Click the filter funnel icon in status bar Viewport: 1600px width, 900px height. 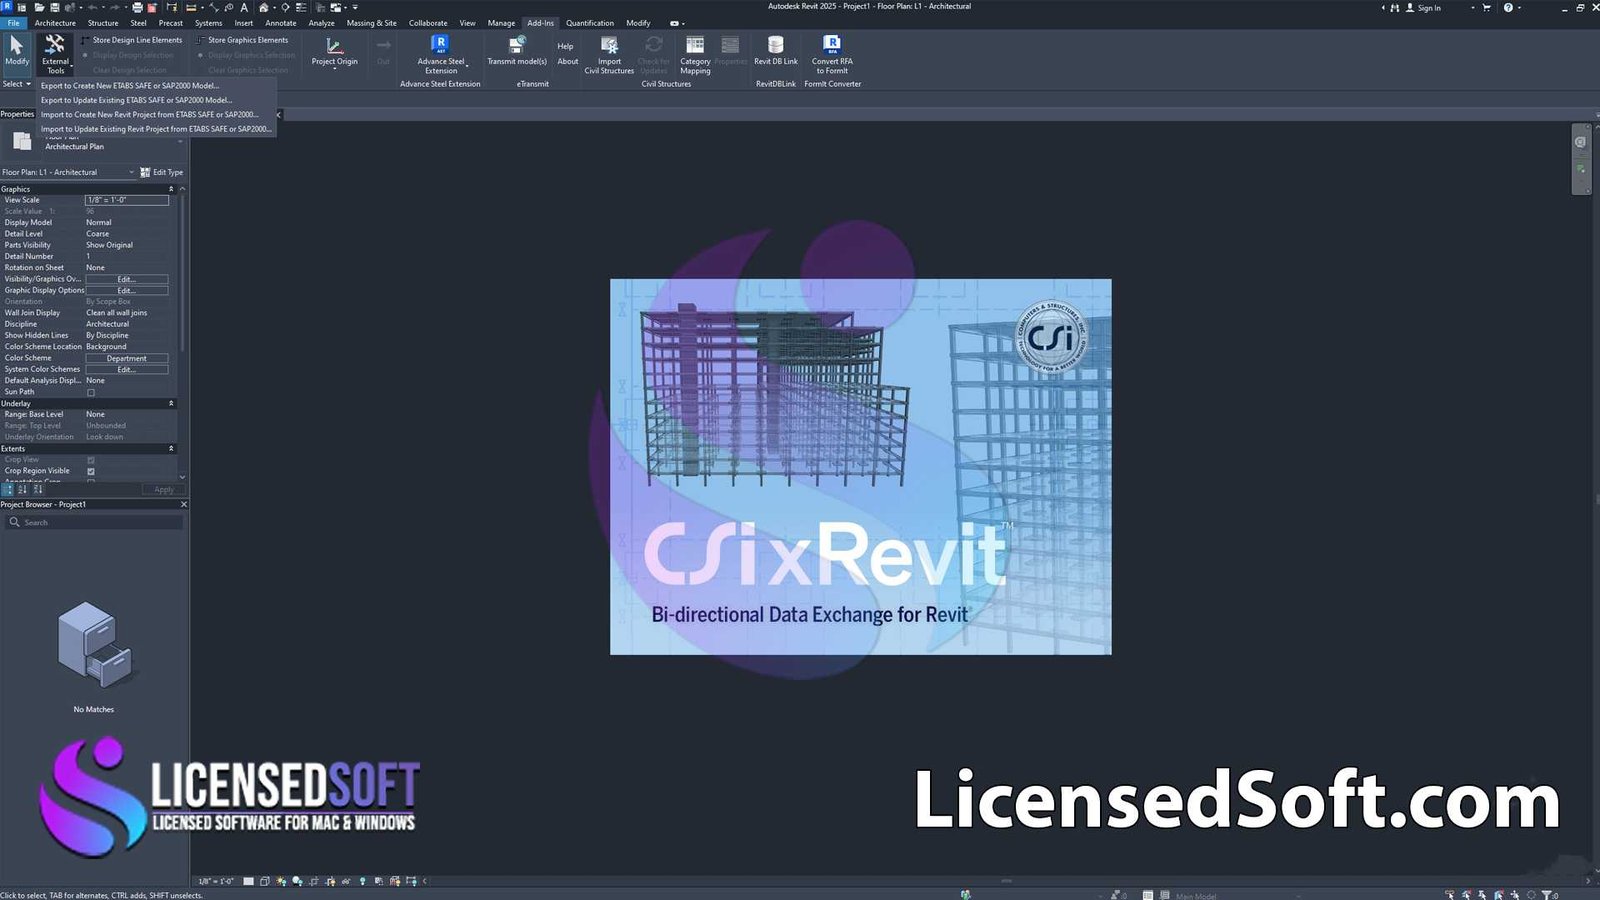1547,895
